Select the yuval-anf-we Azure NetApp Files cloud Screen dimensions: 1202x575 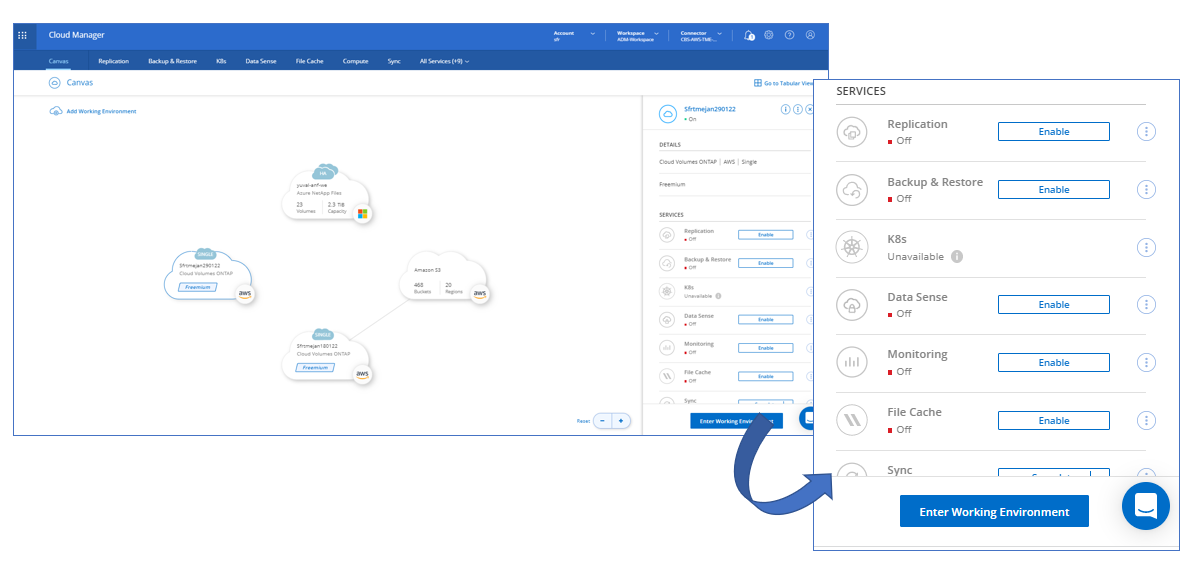[327, 193]
